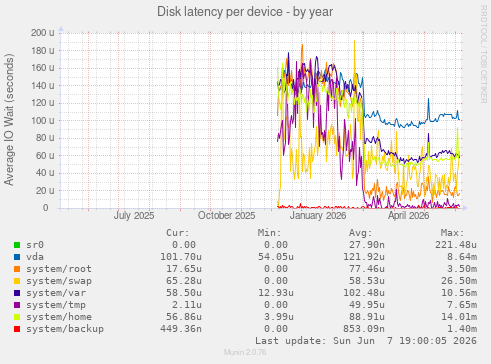Click system/root current value '17.65u'
The height and width of the screenshot is (364, 491).
click(x=184, y=269)
